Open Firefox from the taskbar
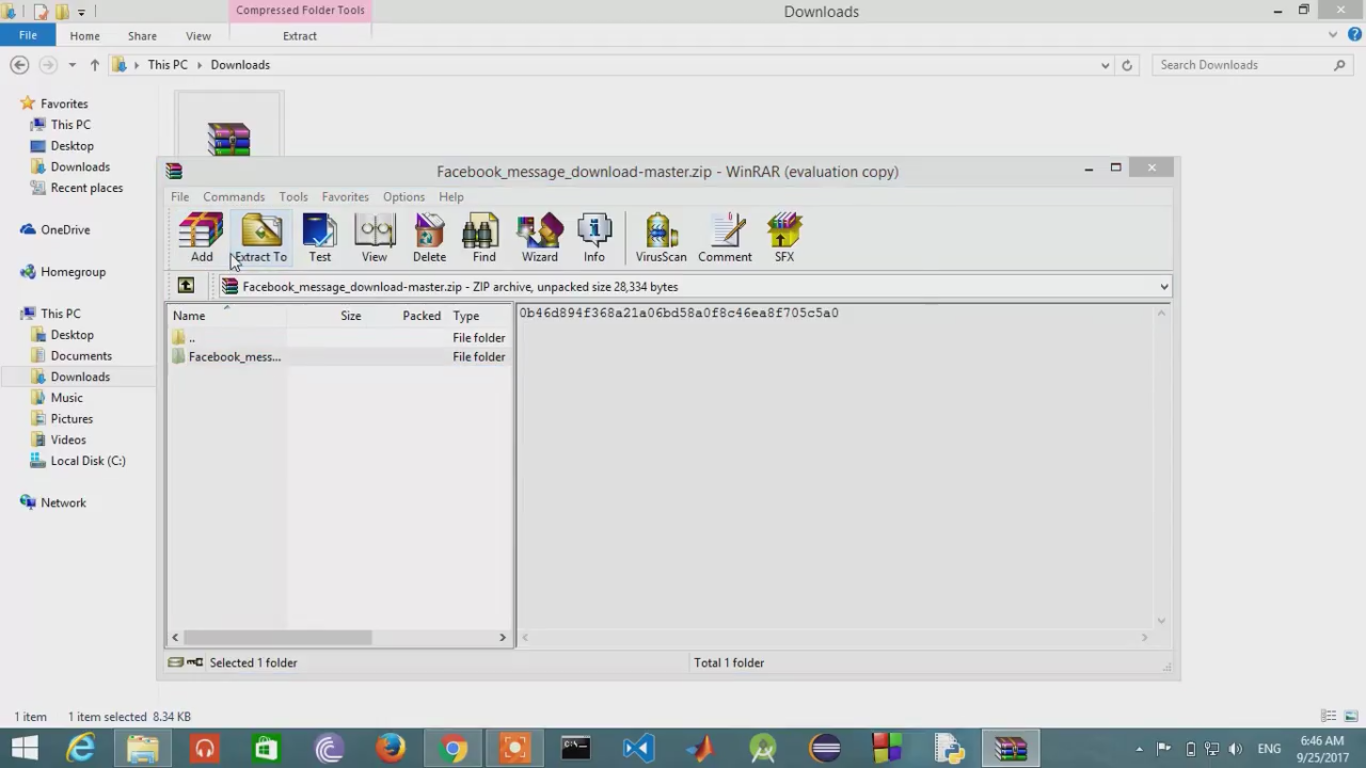Viewport: 1366px width, 768px height. 390,748
